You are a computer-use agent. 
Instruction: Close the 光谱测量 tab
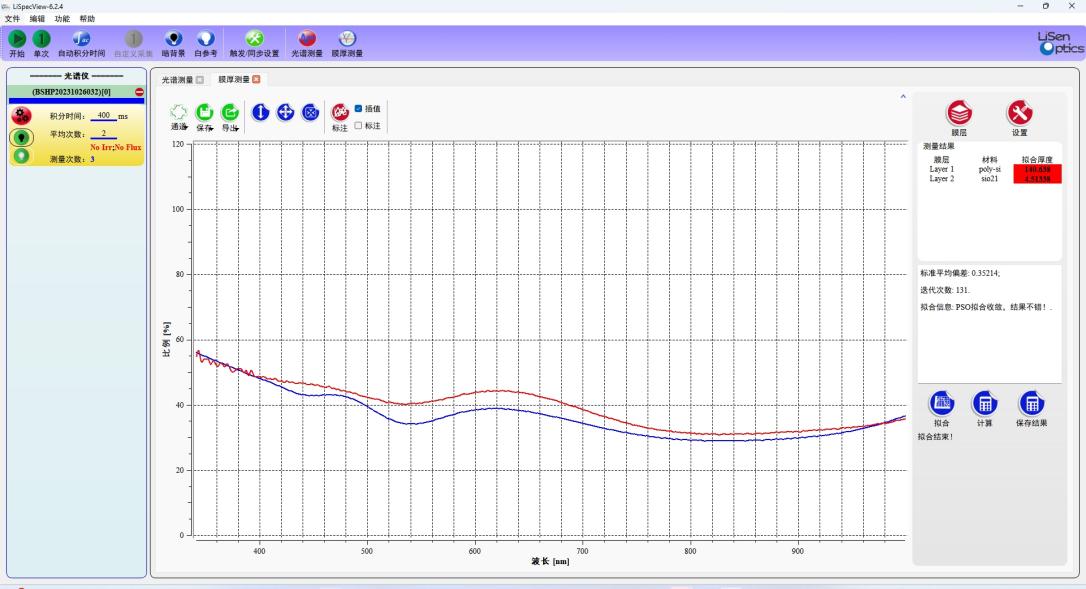[200, 80]
